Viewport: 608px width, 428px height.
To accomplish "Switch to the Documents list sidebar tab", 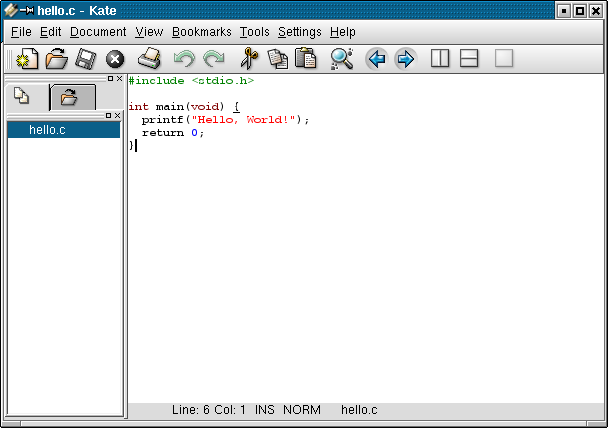I will (22, 96).
